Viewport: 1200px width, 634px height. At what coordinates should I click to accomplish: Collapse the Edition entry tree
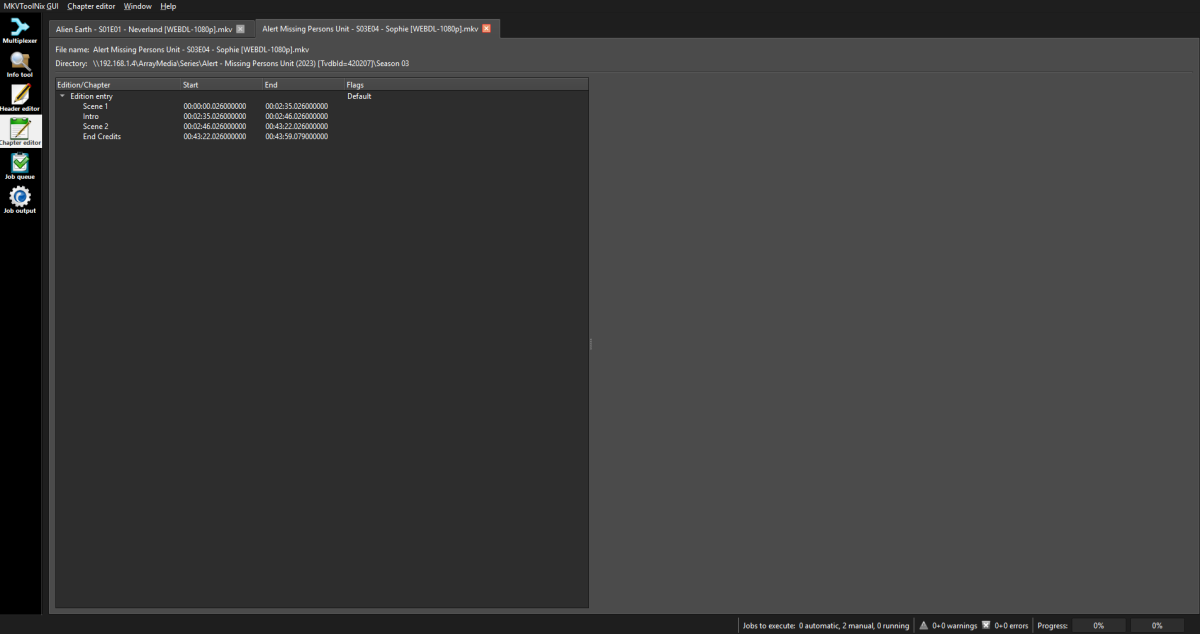tap(61, 96)
